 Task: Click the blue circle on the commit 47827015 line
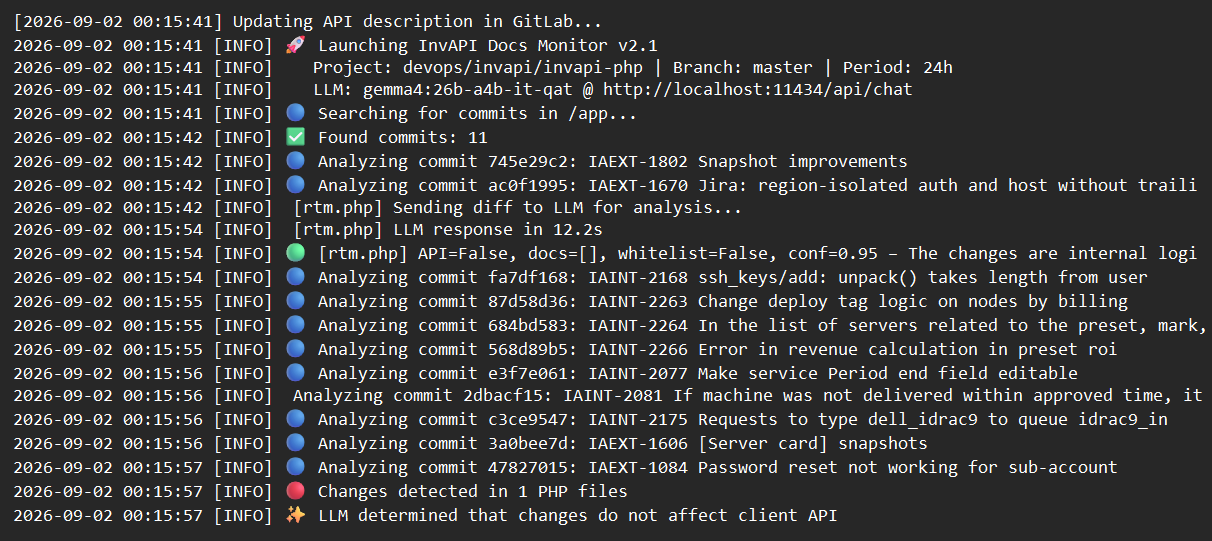[x=294, y=467]
